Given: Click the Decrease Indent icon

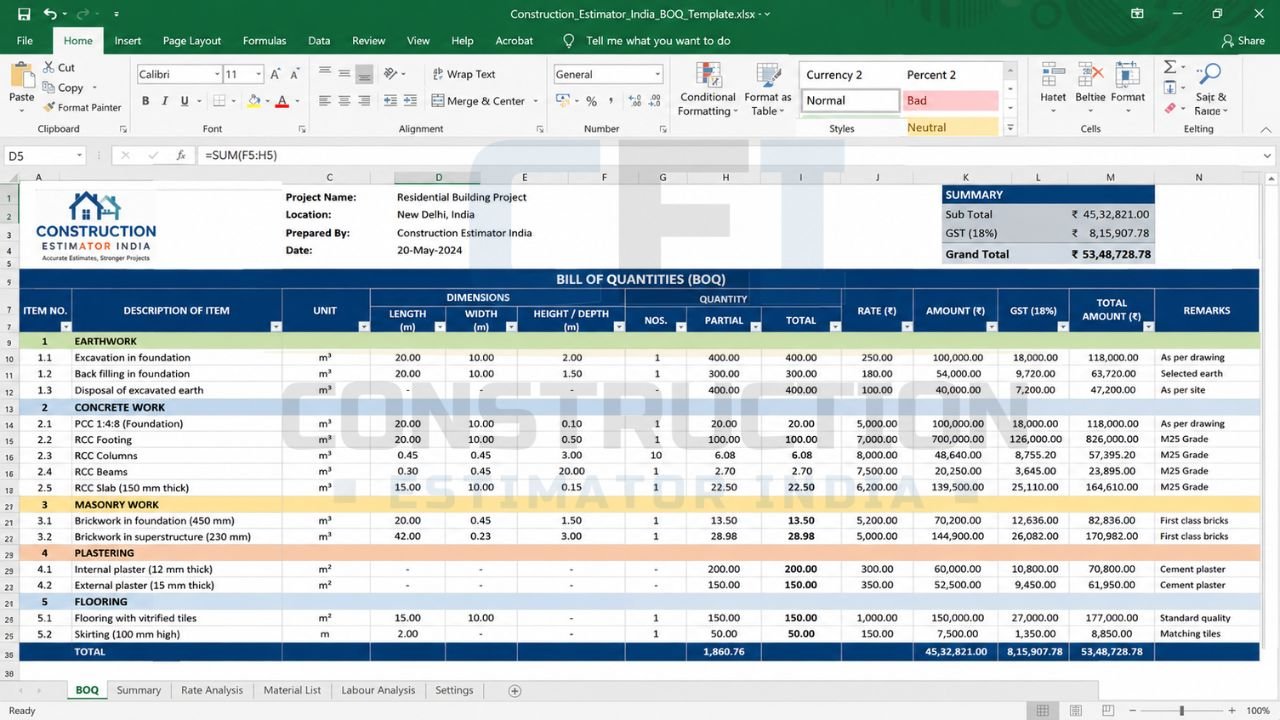Looking at the screenshot, I should [391, 101].
